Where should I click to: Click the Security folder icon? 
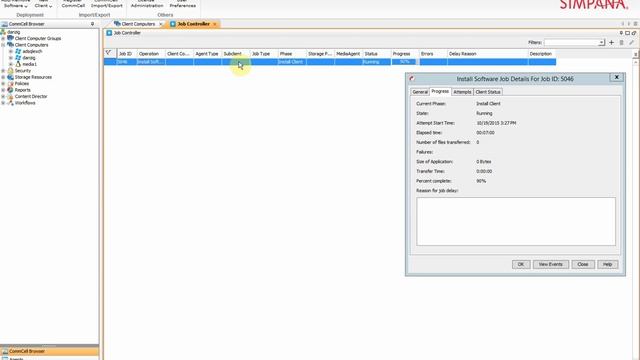coord(11,71)
